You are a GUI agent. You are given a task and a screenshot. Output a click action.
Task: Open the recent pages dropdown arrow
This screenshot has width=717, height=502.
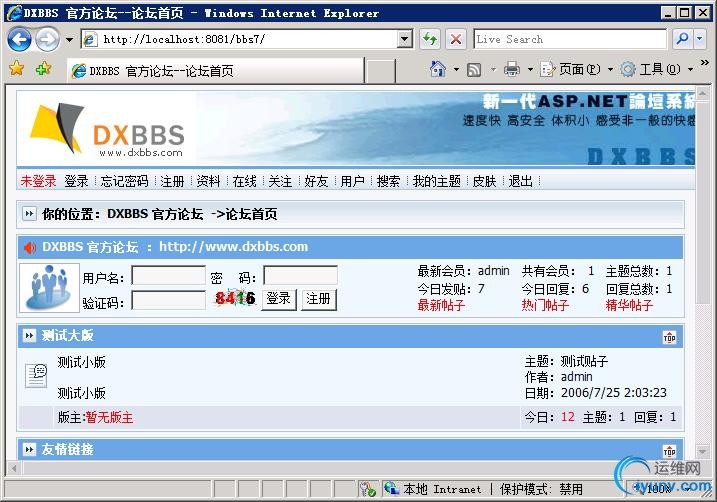point(69,40)
